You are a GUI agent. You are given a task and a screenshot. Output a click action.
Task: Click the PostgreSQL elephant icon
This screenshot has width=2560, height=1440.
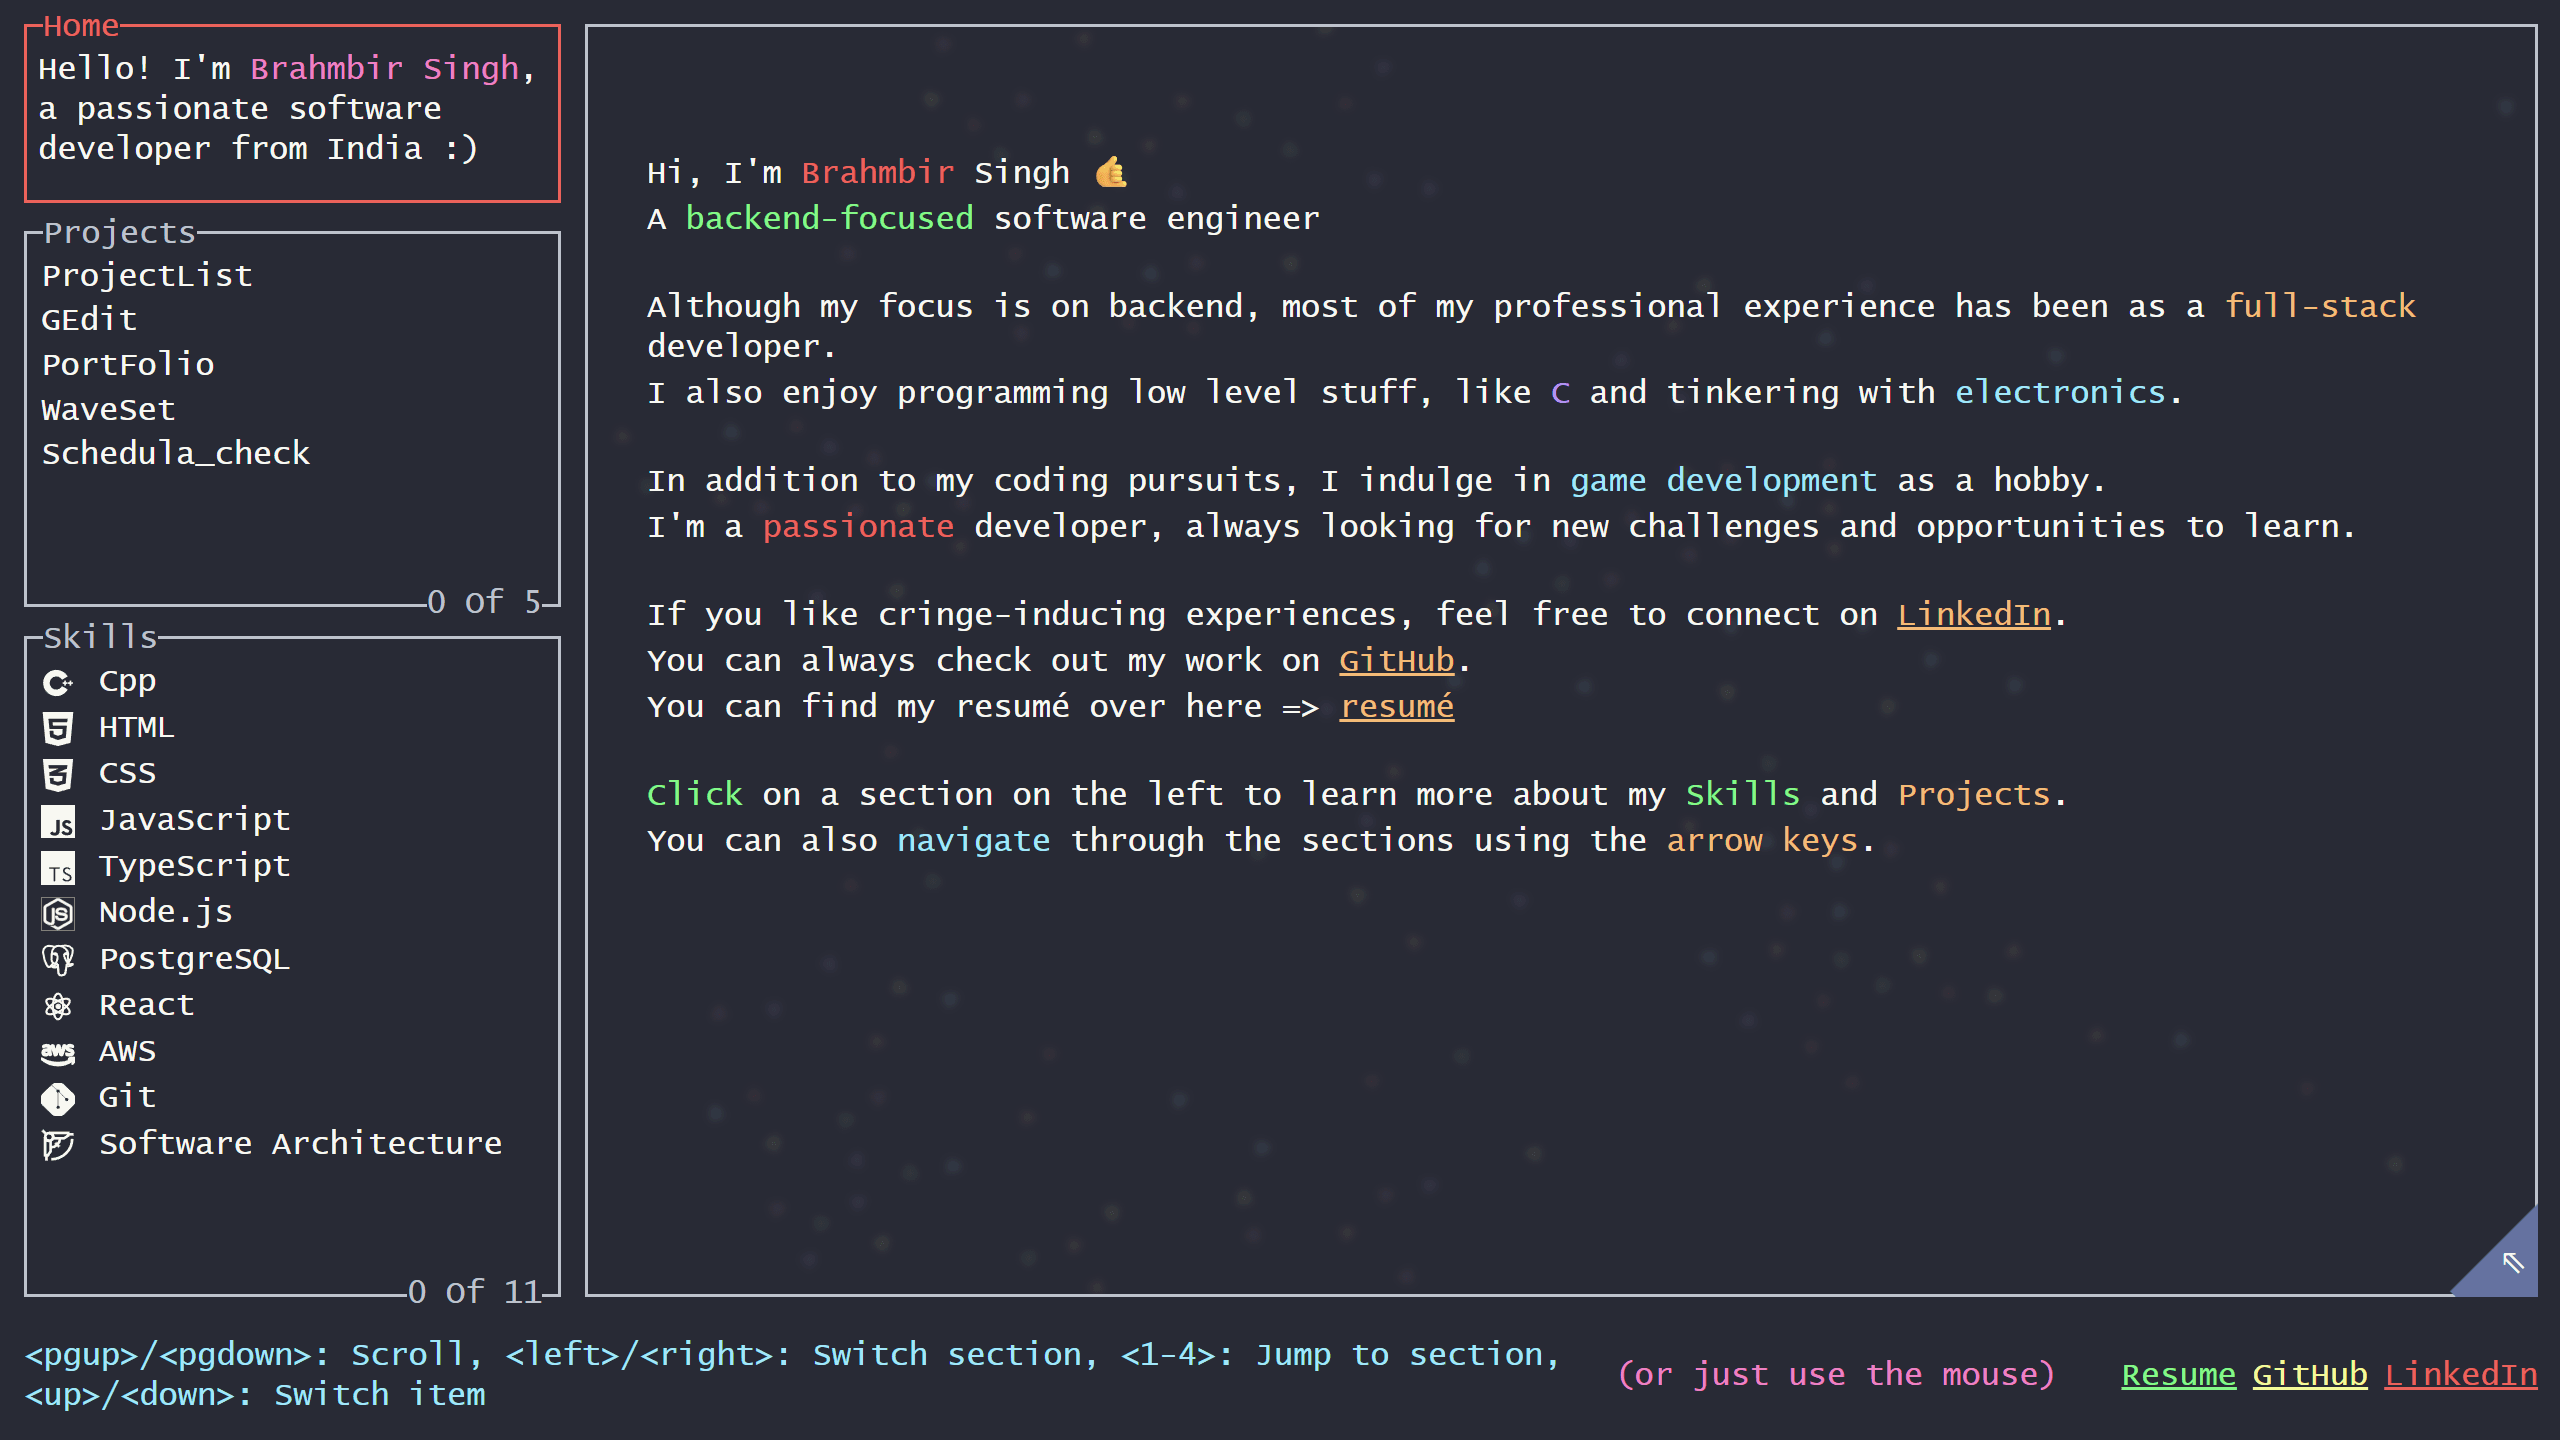click(58, 960)
